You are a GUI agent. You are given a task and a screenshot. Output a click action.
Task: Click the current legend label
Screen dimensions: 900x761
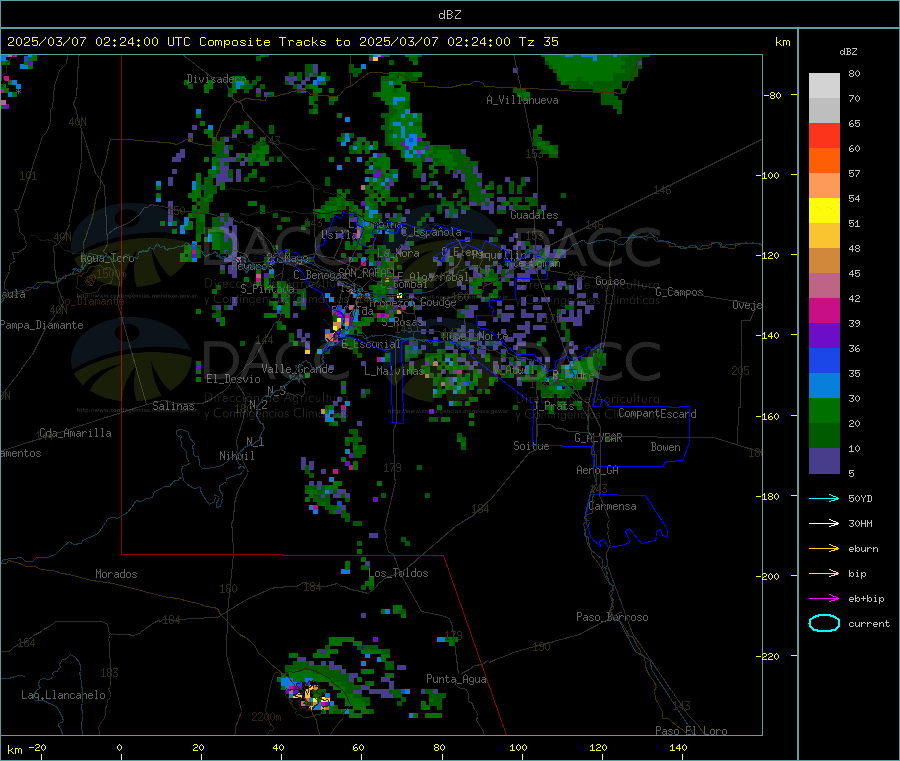[869, 623]
